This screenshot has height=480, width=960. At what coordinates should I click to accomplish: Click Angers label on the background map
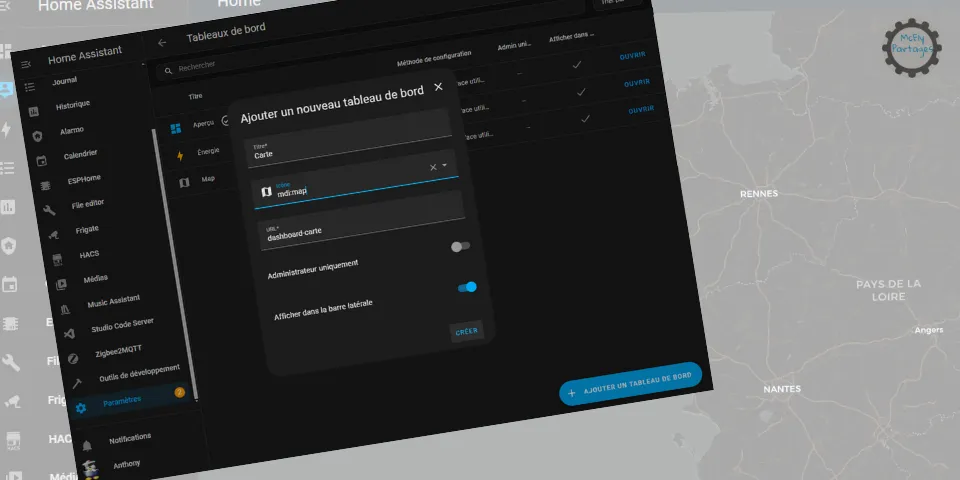(929, 330)
